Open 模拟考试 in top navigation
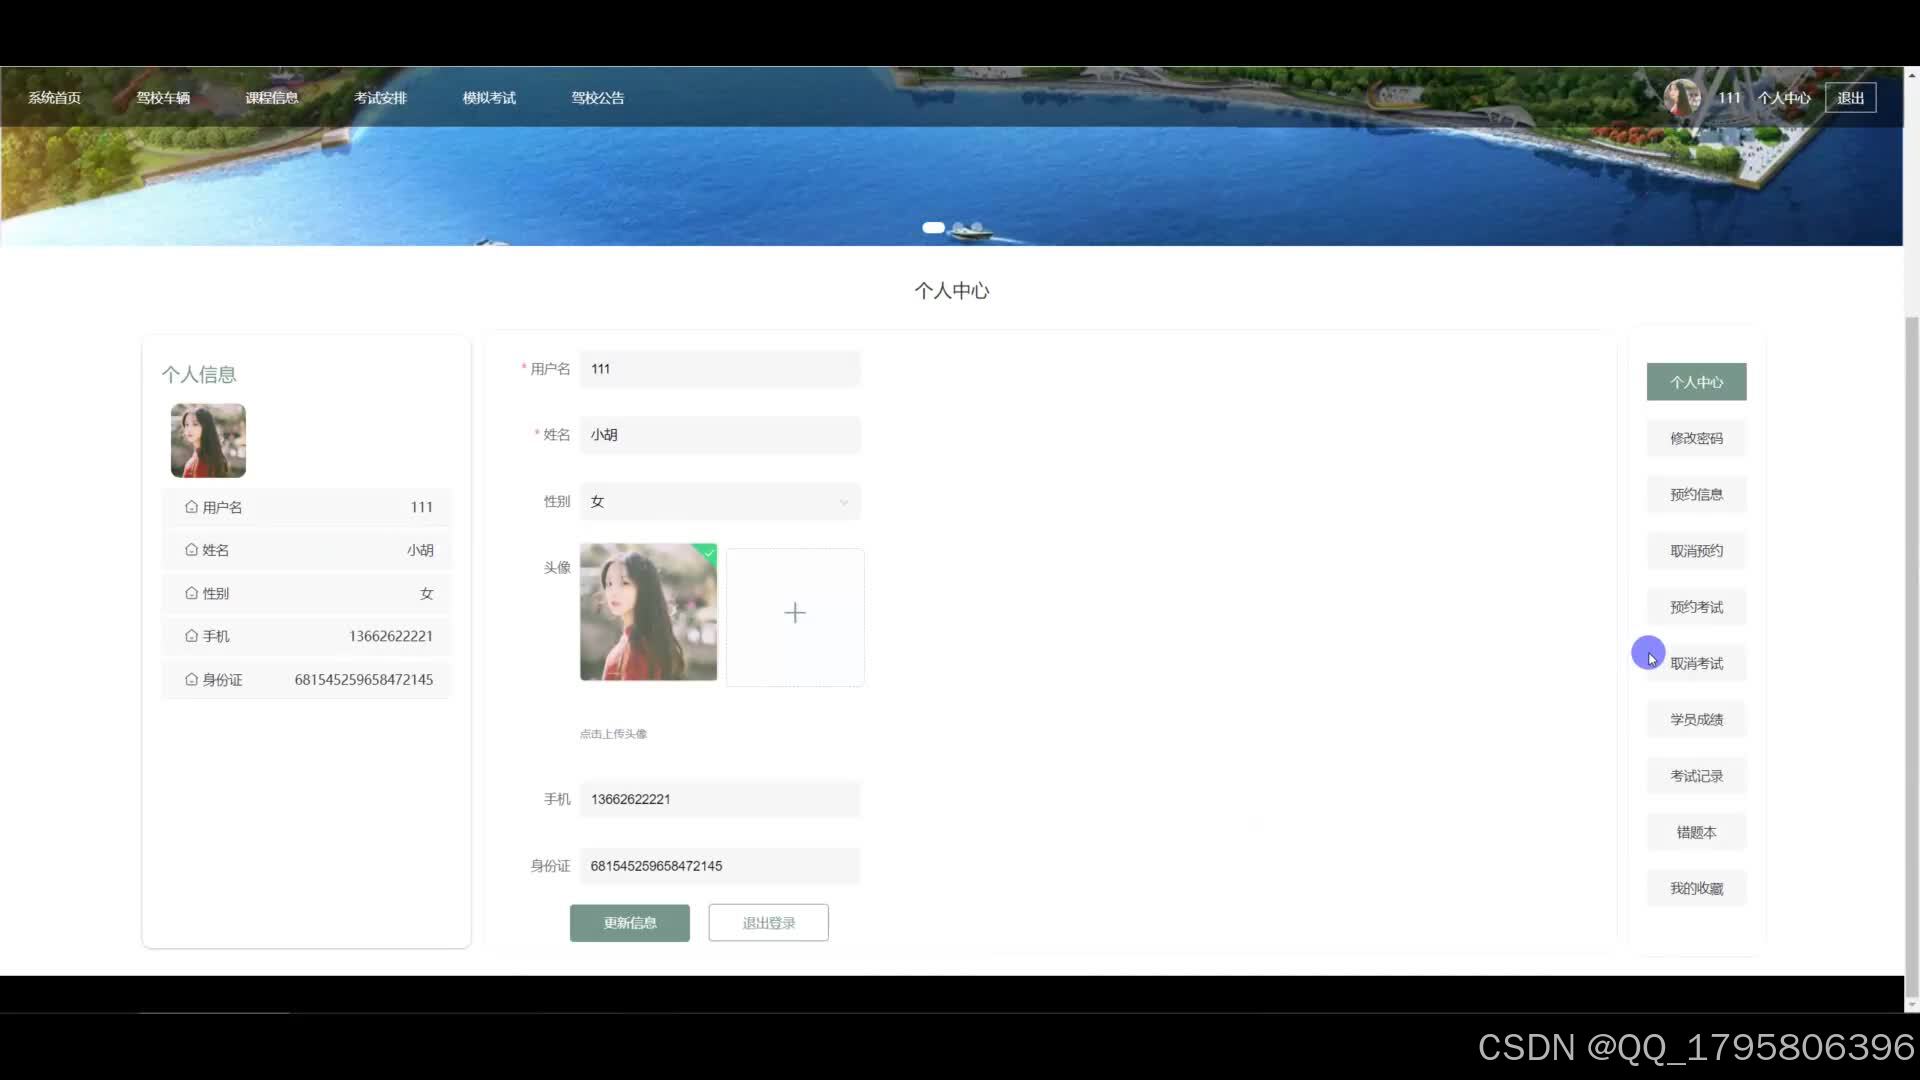Screen dimensions: 1920x1080 pos(489,98)
